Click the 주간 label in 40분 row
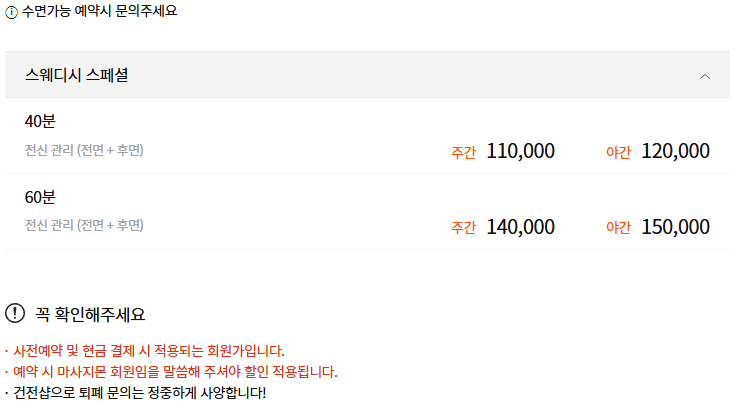Image resolution: width=738 pixels, height=403 pixels. [463, 153]
